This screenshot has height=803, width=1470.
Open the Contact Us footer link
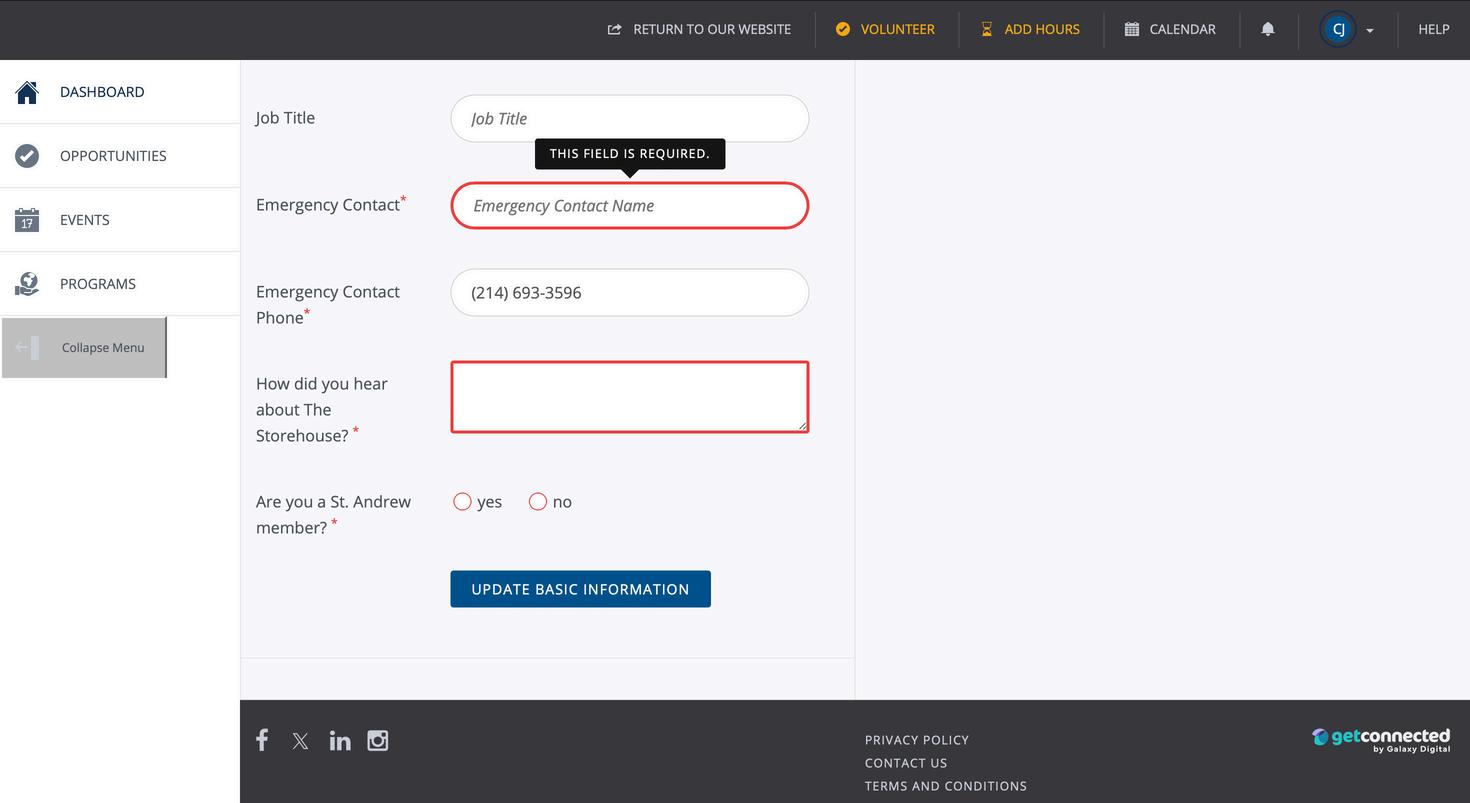(x=906, y=763)
